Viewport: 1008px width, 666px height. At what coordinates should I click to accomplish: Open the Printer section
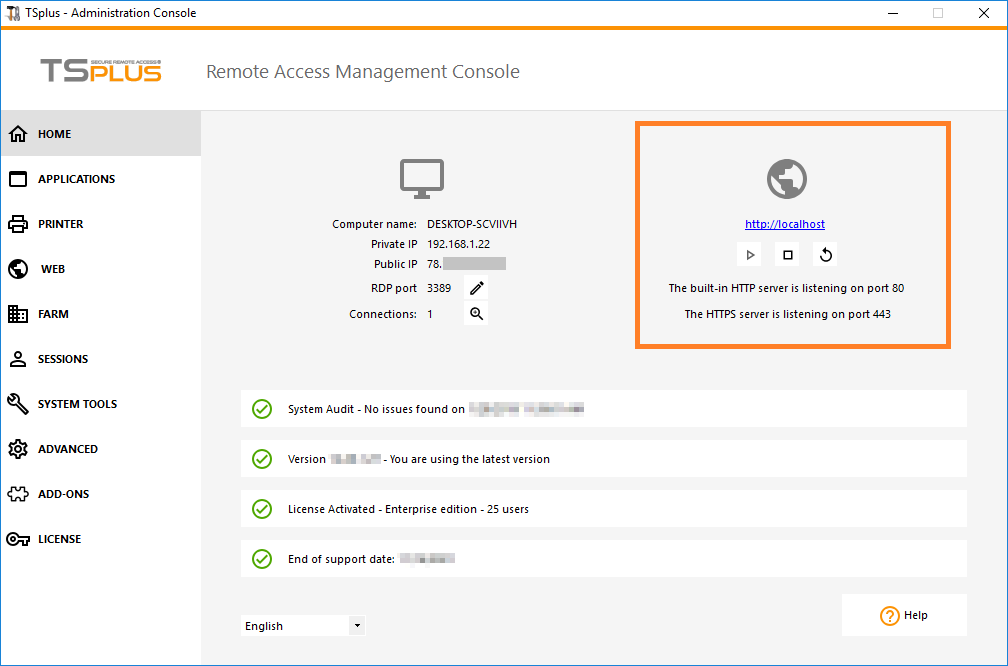point(60,224)
